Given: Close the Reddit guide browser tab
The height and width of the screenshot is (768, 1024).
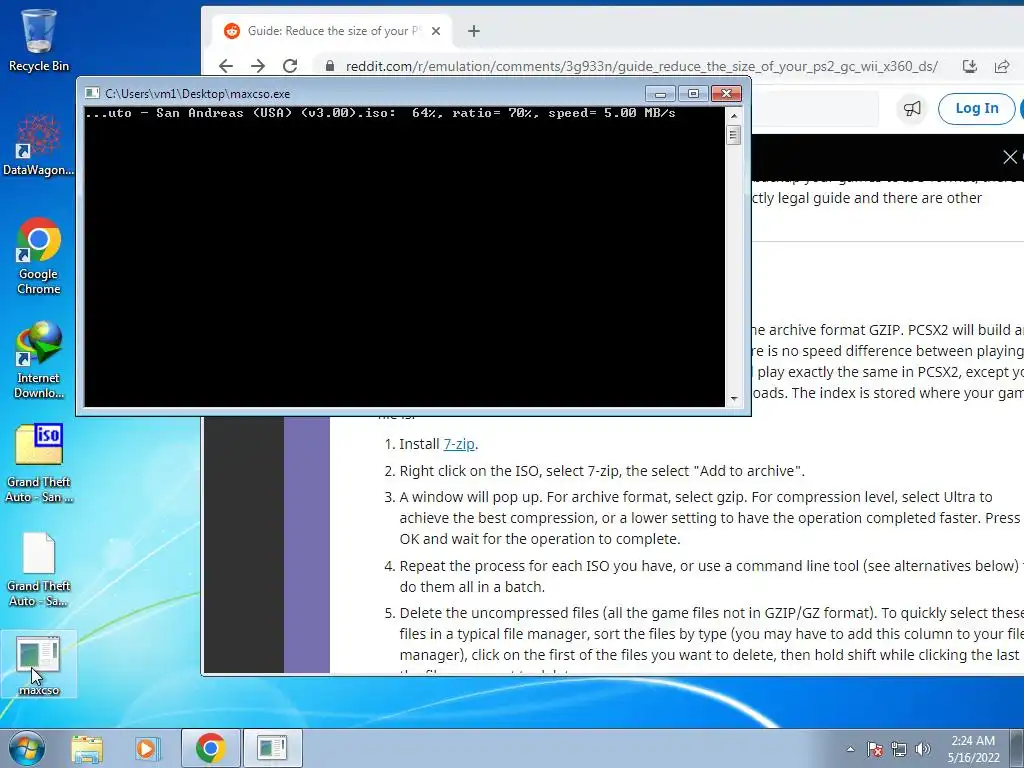Looking at the screenshot, I should click(x=436, y=31).
